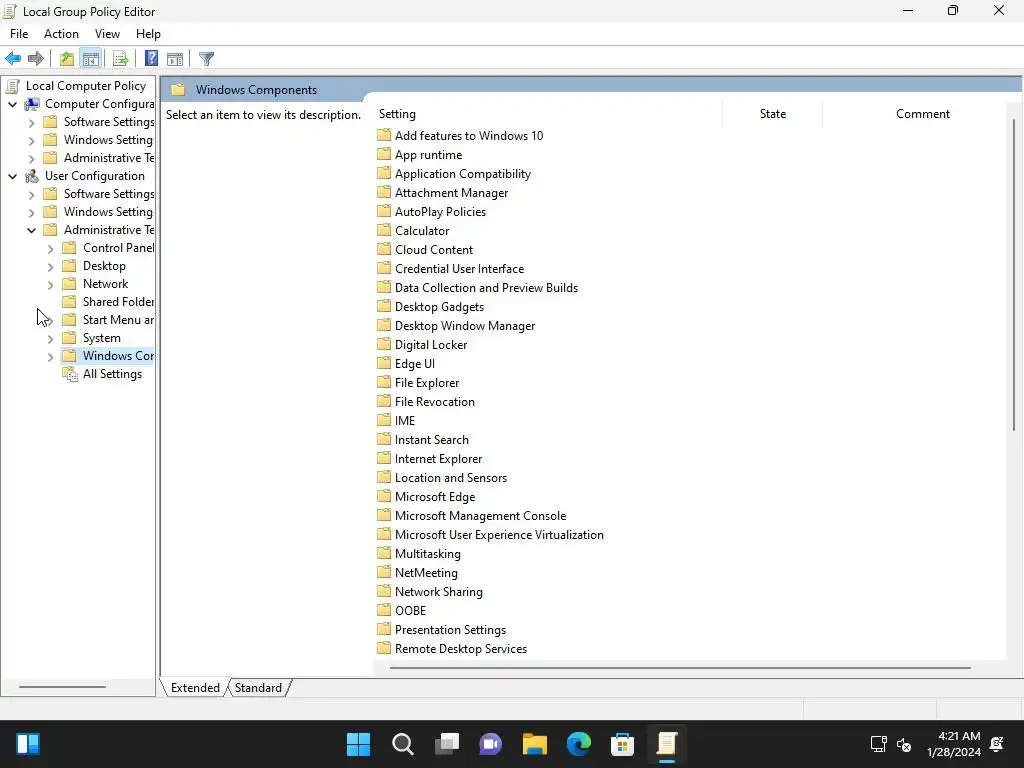Select the Cloud Content folder icon
Image resolution: width=1024 pixels, height=768 pixels.
pyautogui.click(x=384, y=249)
